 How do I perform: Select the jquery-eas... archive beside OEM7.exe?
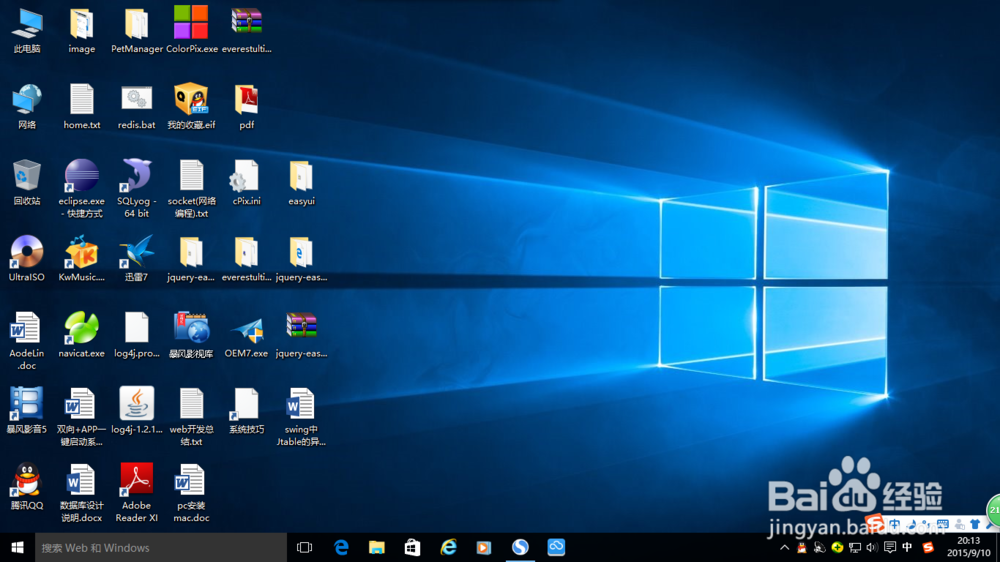pyautogui.click(x=301, y=334)
